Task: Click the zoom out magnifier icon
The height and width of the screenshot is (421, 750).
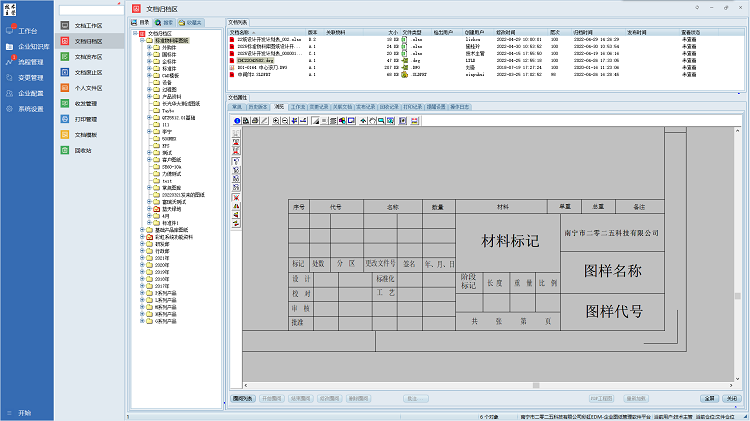Action: tap(285, 121)
